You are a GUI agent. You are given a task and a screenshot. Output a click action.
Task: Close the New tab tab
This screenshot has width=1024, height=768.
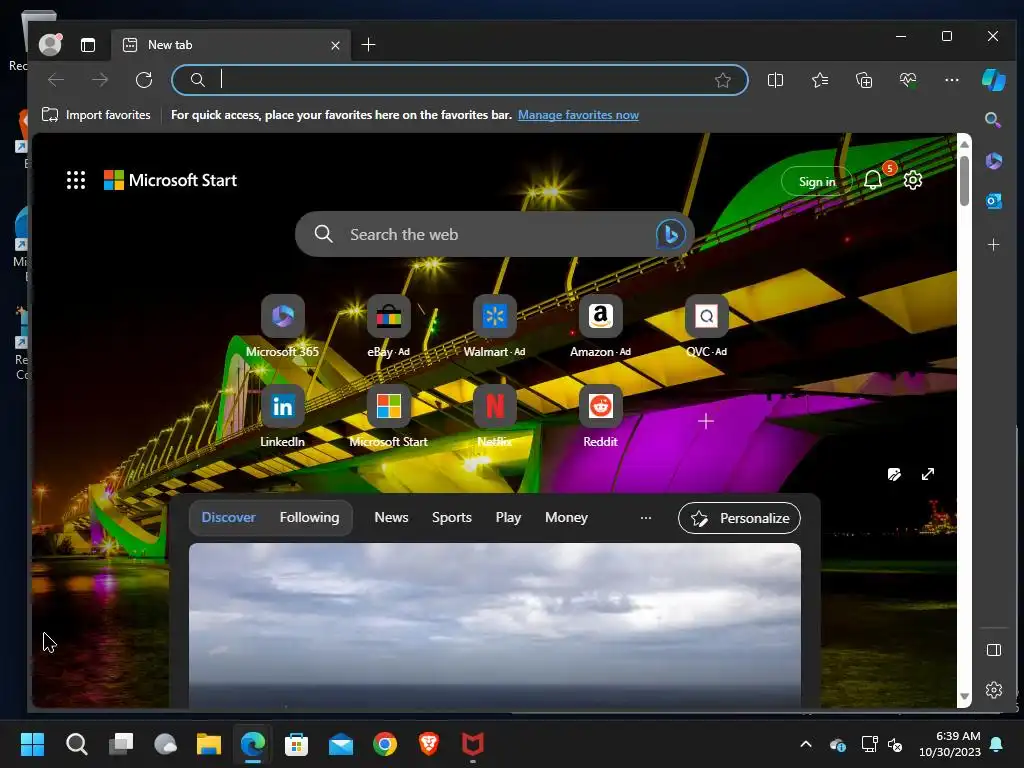coord(335,45)
